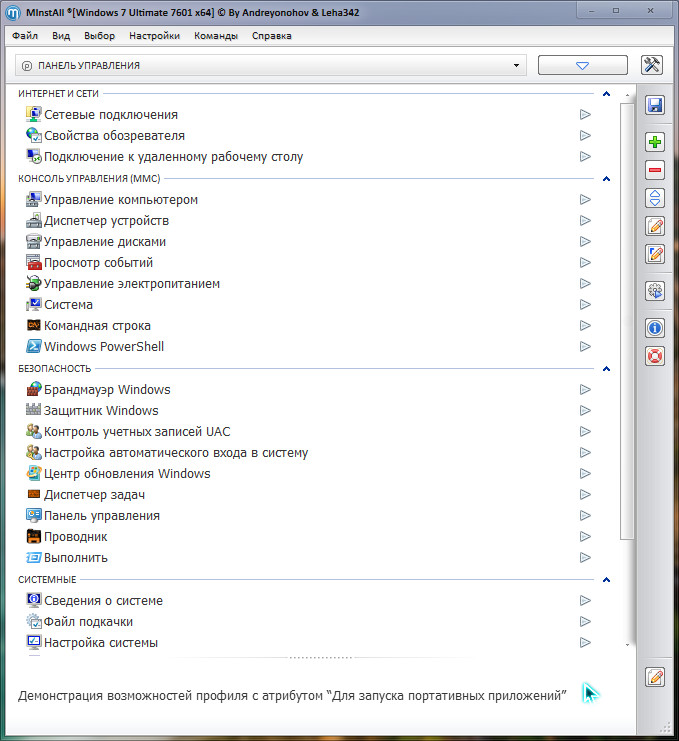This screenshot has height=741, width=679.
Task: Collapse the ИНТЕРНЕТ И СЕТИ group
Action: (x=607, y=94)
